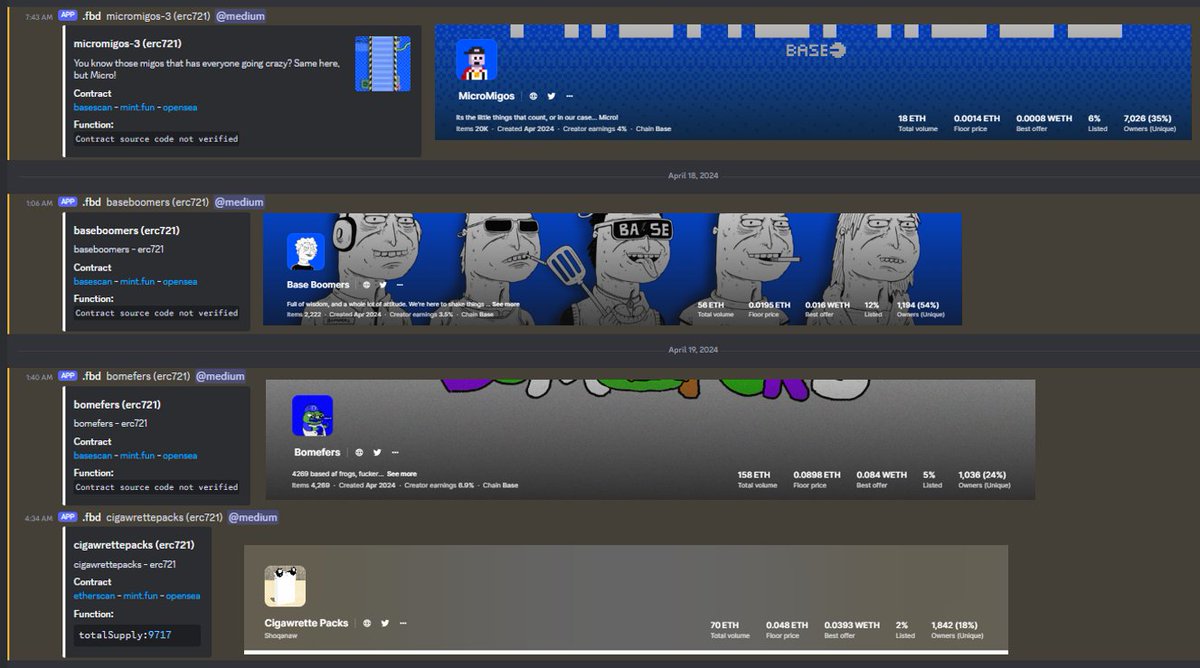1200x668 pixels.
Task: Open the Base Boomers collection avatar
Action: (306, 251)
